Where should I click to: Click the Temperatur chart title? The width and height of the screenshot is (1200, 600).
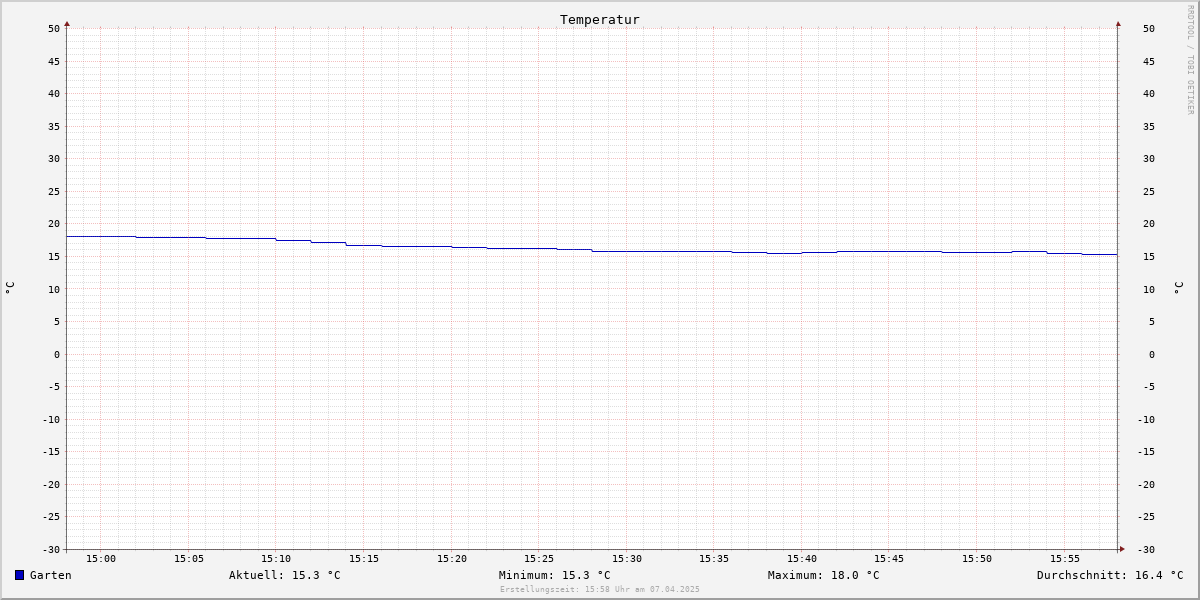pos(600,19)
